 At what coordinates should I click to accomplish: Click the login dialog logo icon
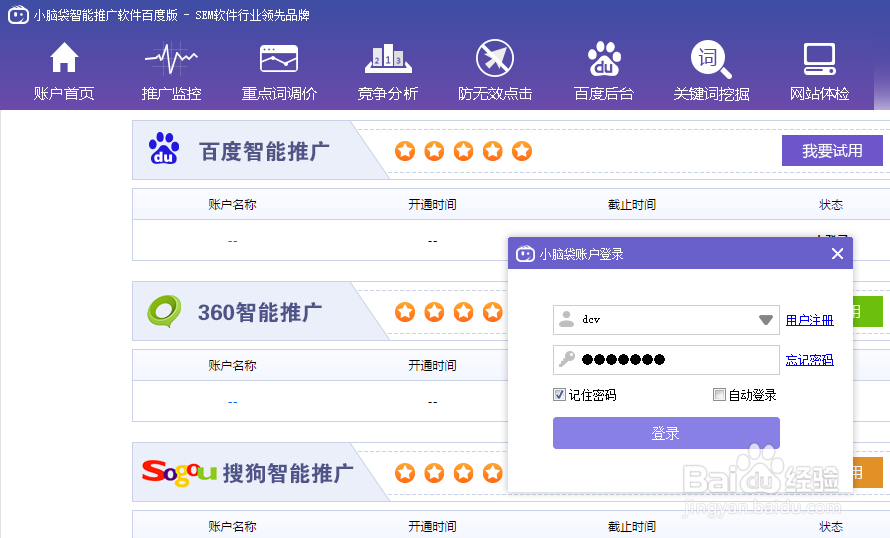(525, 254)
